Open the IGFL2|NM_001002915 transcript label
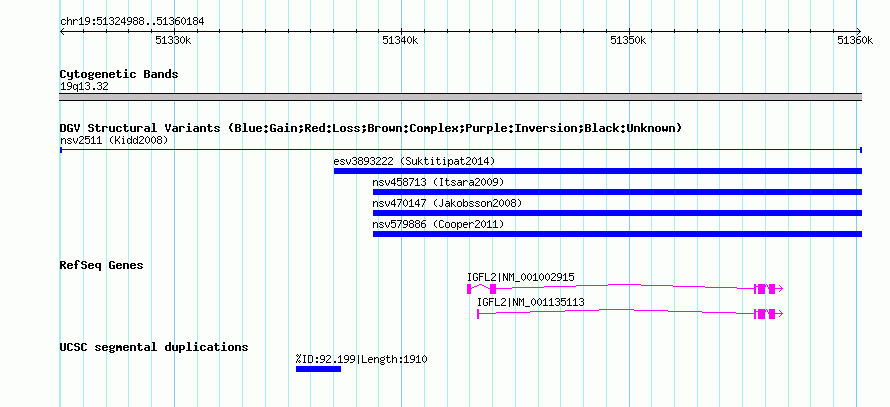The height and width of the screenshot is (407, 890). (521, 278)
